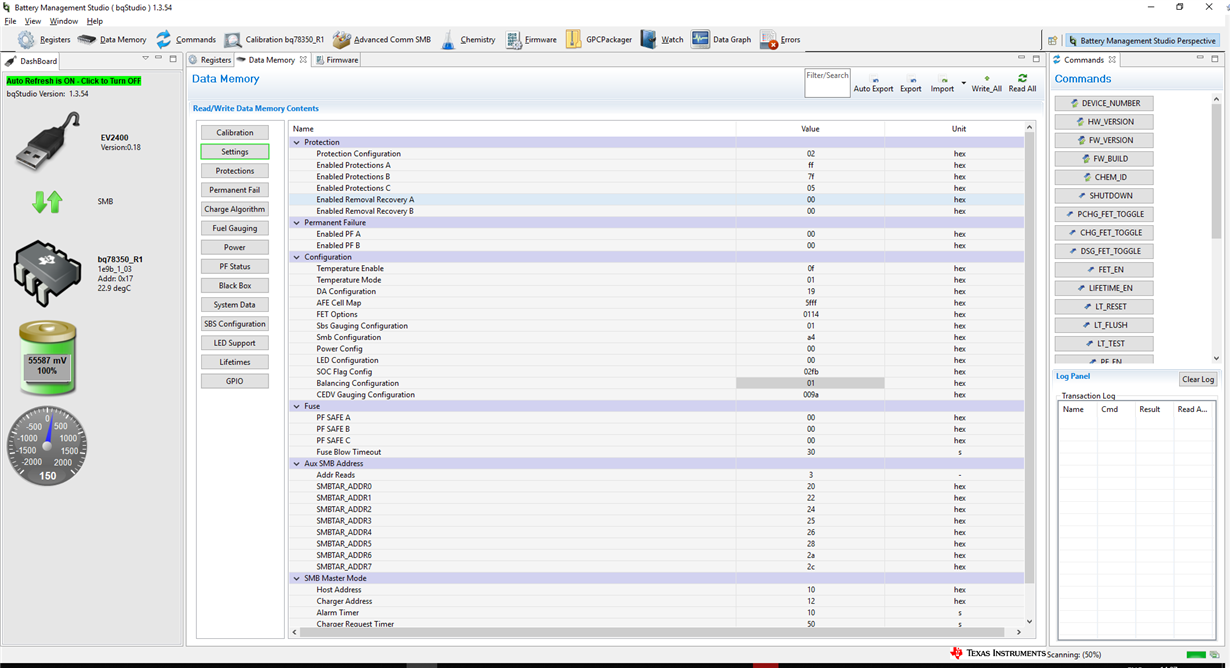Select the Charge Algorithm category button
1230x668 pixels.
click(x=235, y=209)
